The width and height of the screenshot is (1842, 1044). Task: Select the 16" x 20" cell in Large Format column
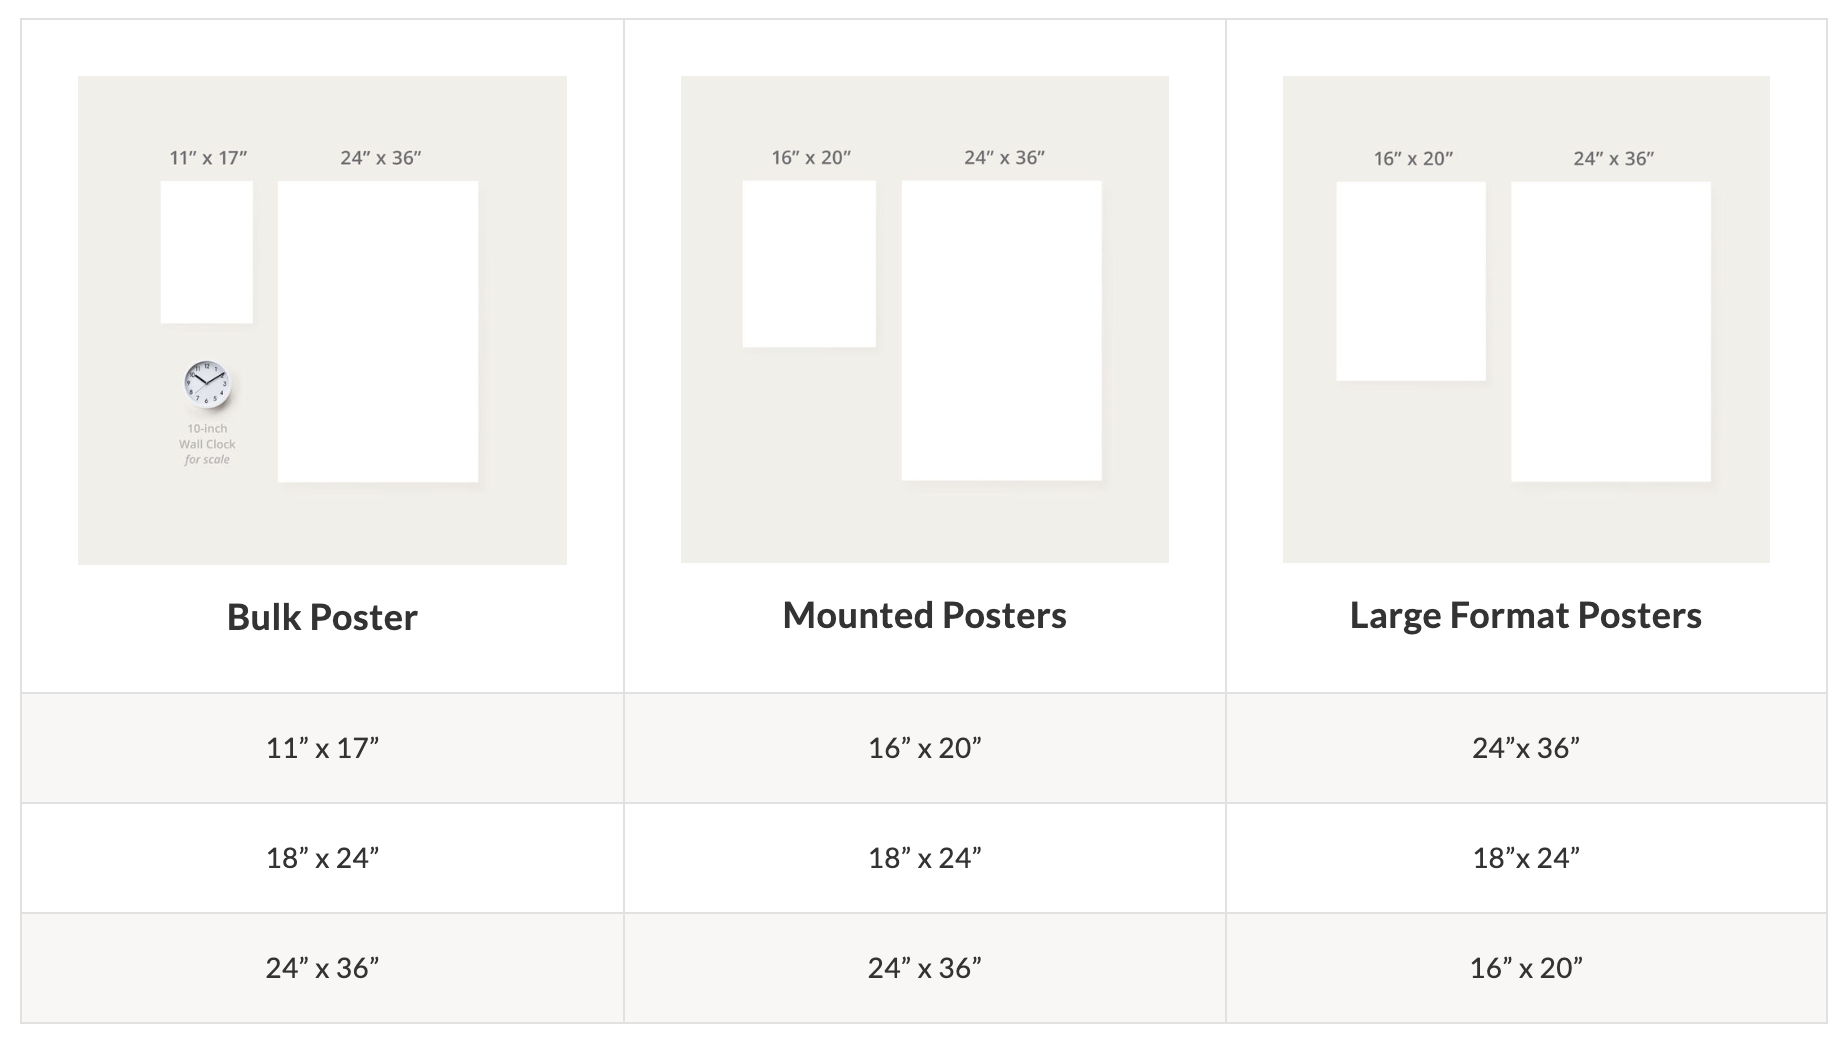tap(1526, 968)
